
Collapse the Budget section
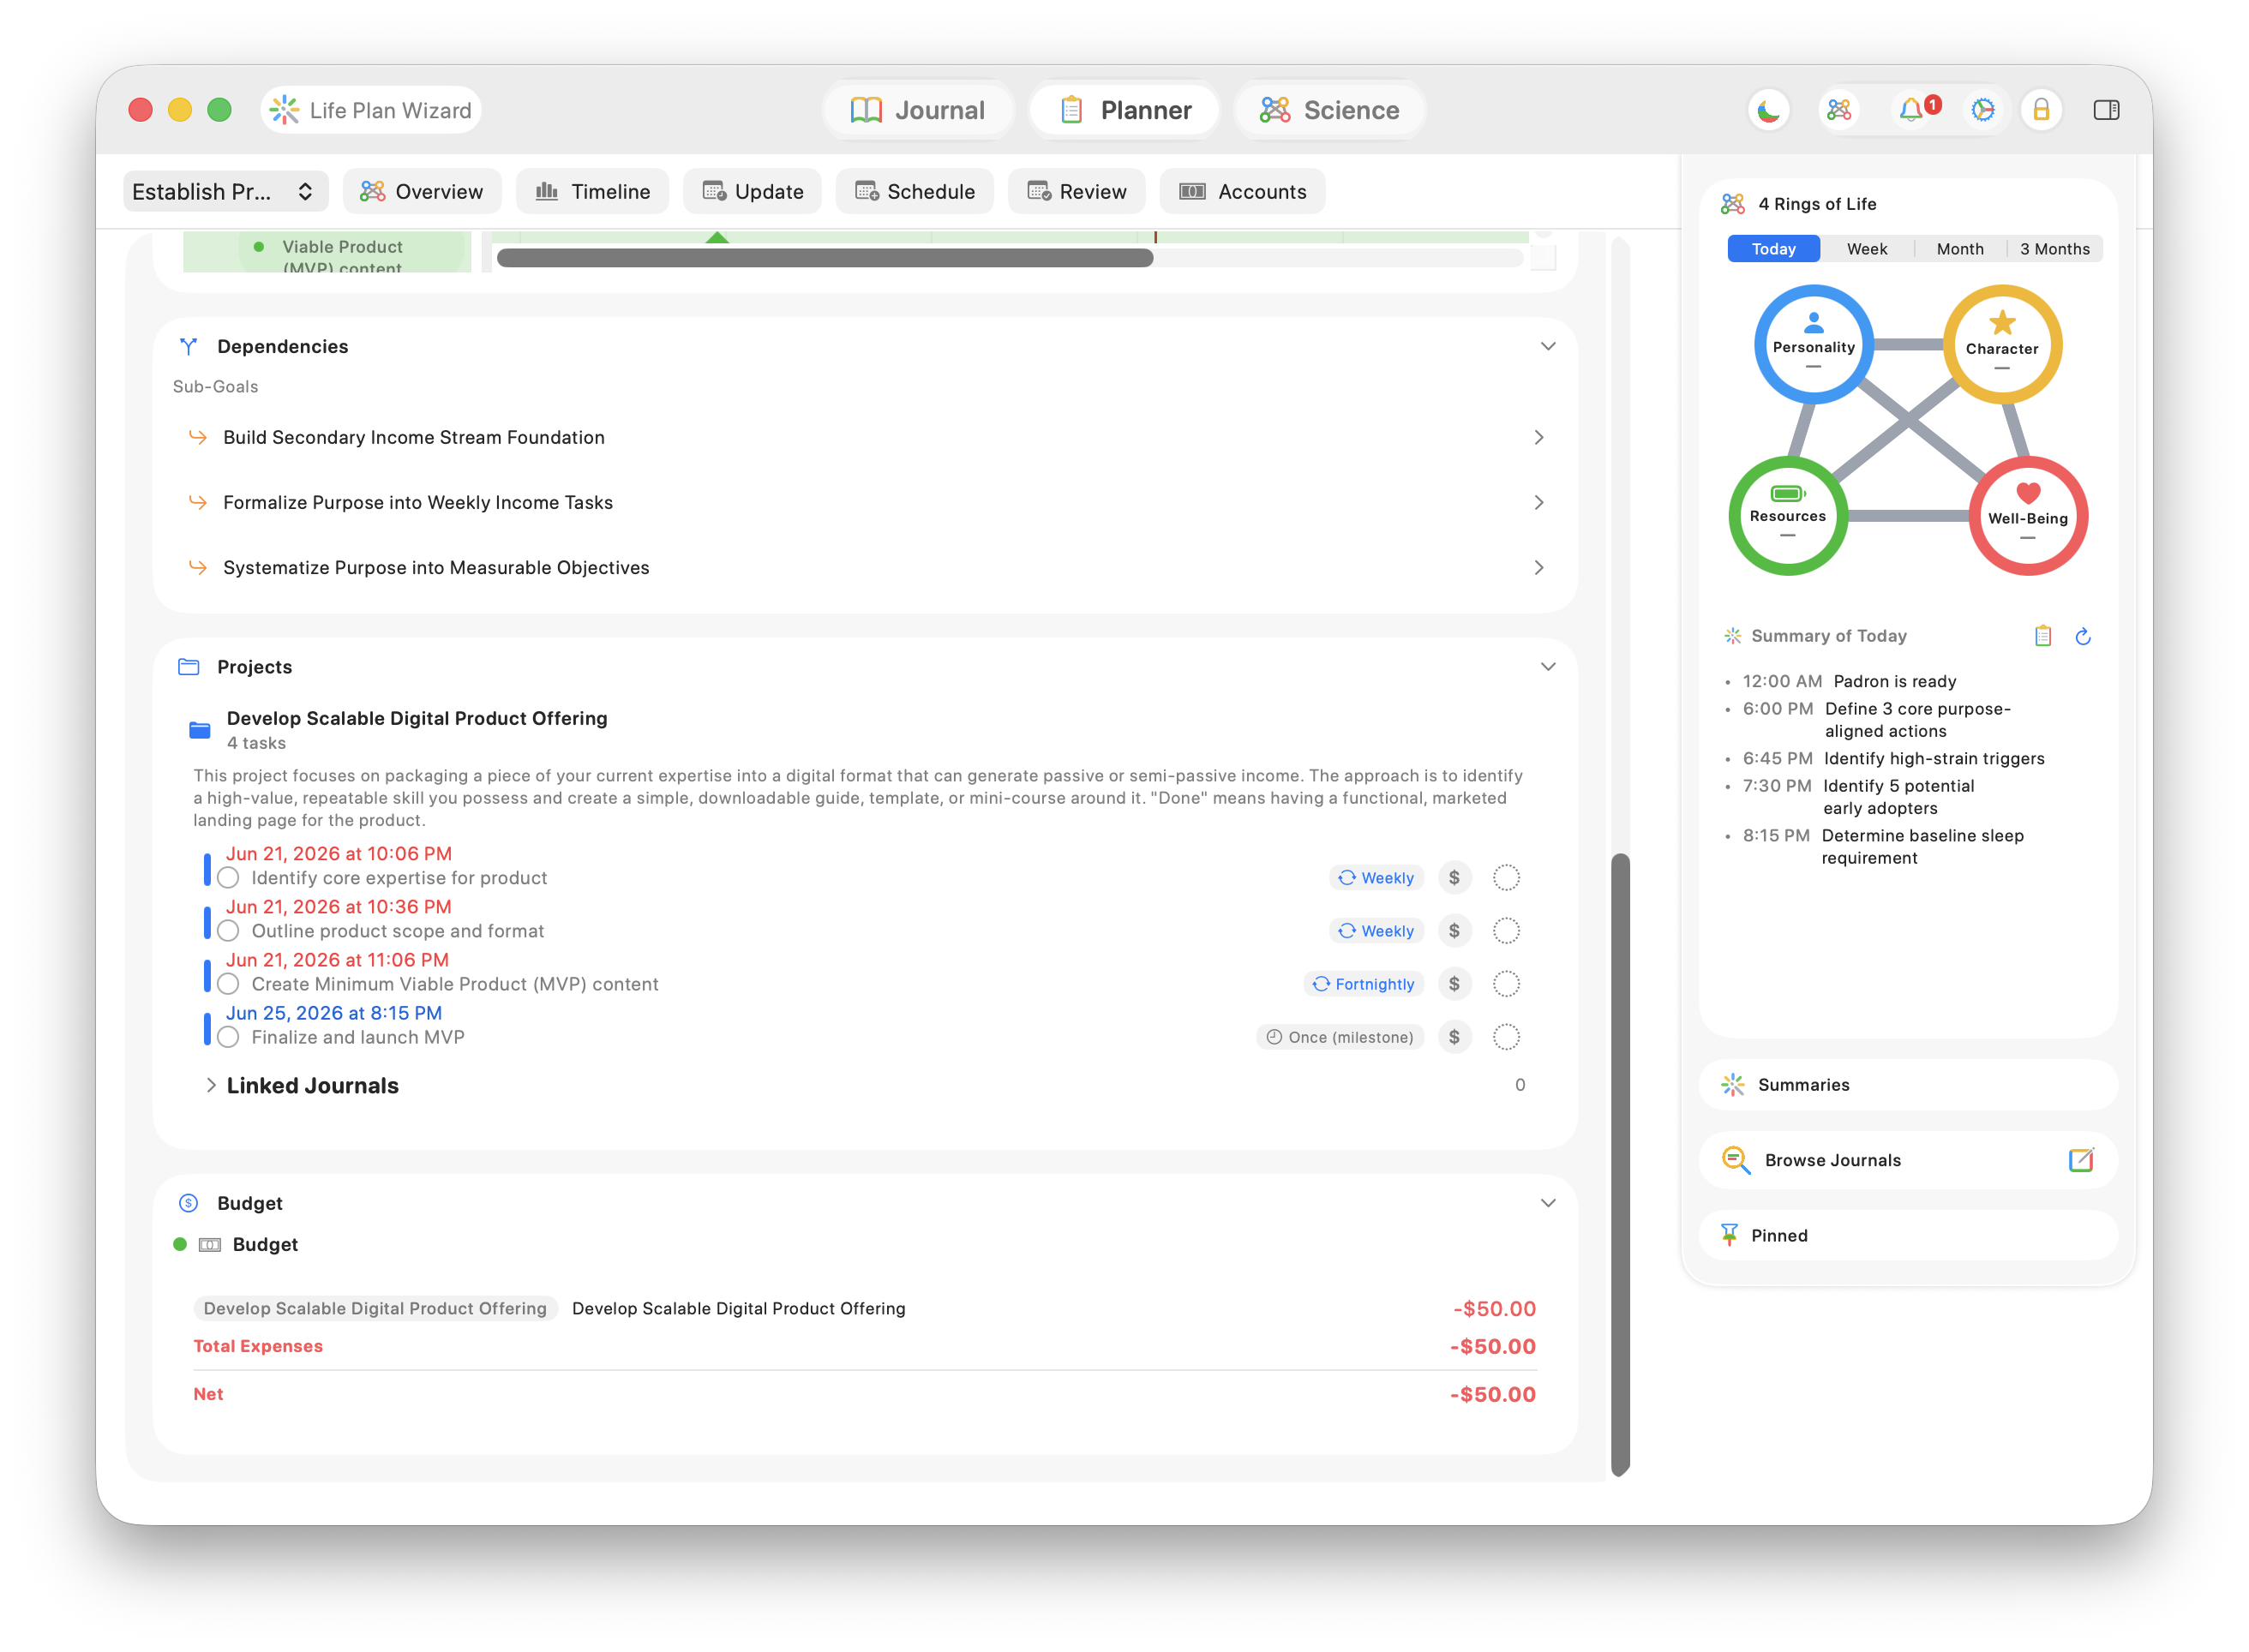click(1548, 1203)
